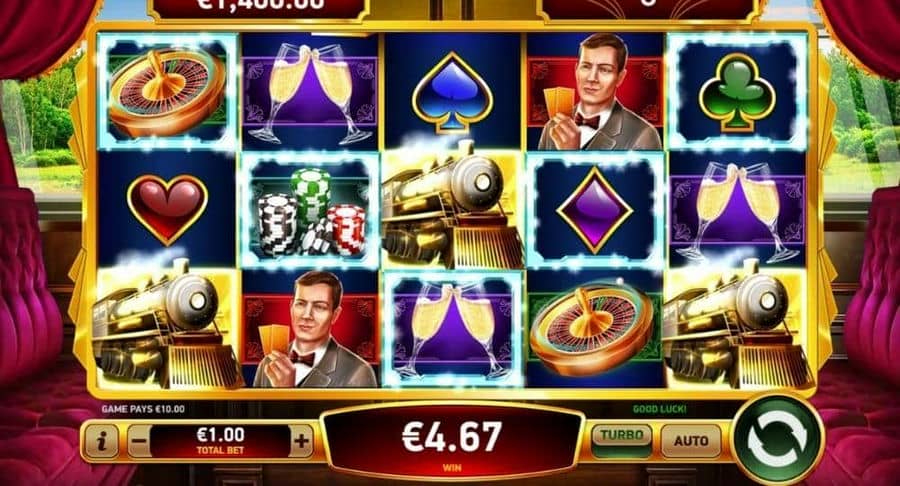Select the blue spade symbol
Screen dimensions: 900x486
point(452,91)
